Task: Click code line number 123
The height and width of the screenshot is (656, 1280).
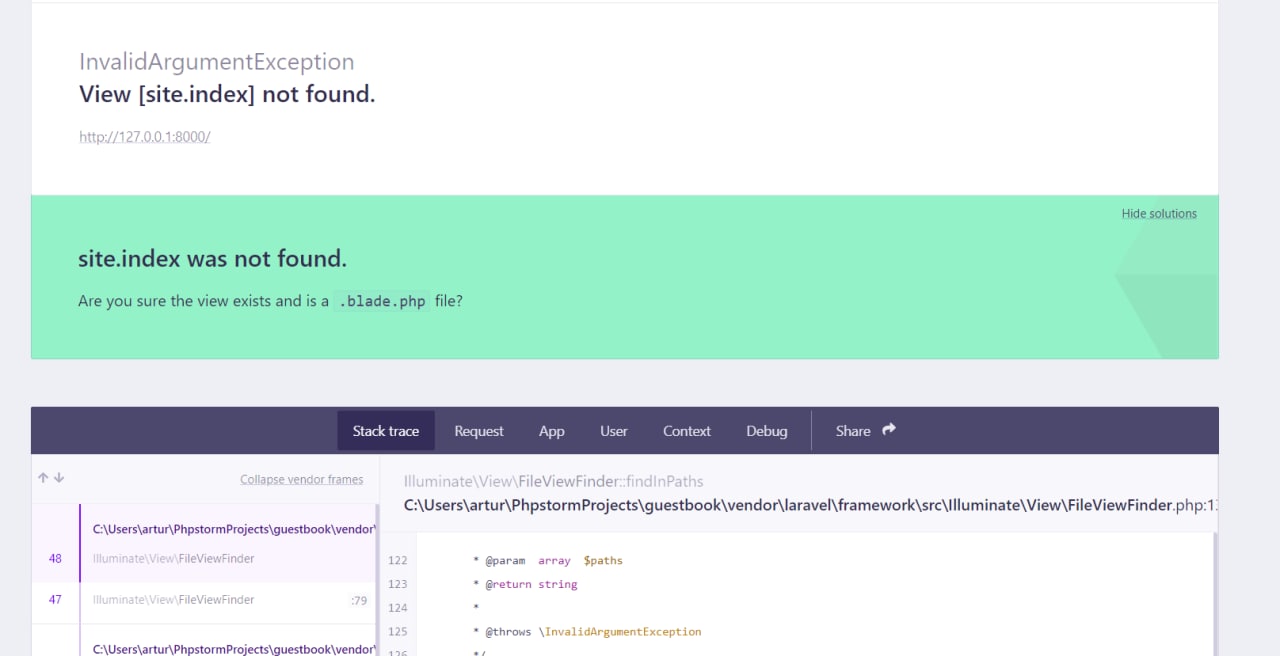Action: pos(398,584)
